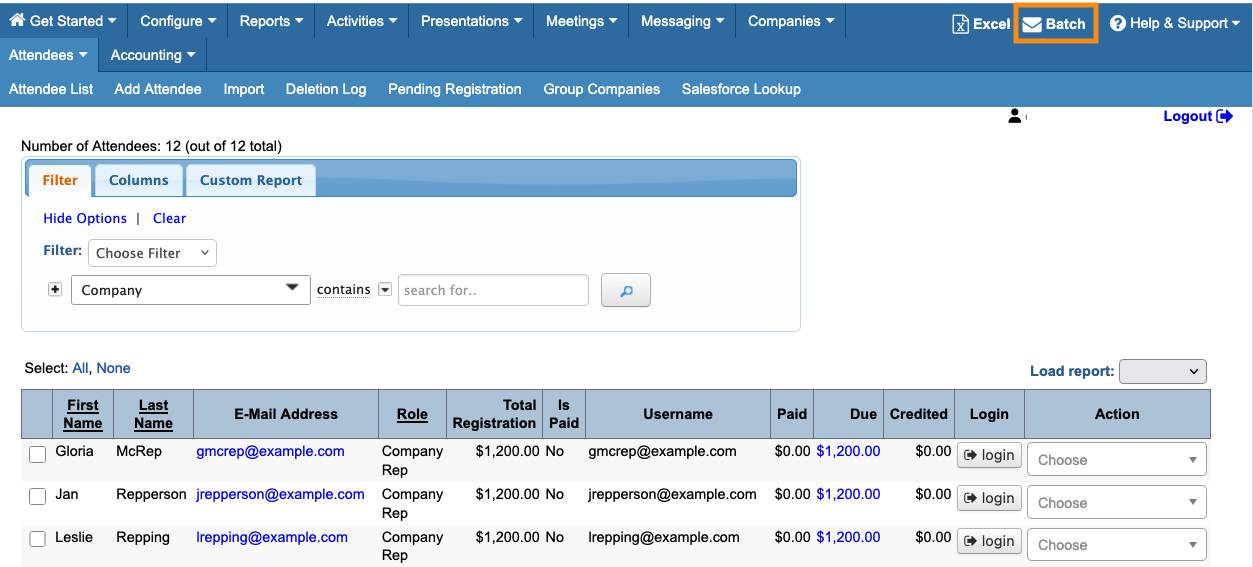
Task: Open Batch email with the envelope icon
Action: tap(1032, 24)
